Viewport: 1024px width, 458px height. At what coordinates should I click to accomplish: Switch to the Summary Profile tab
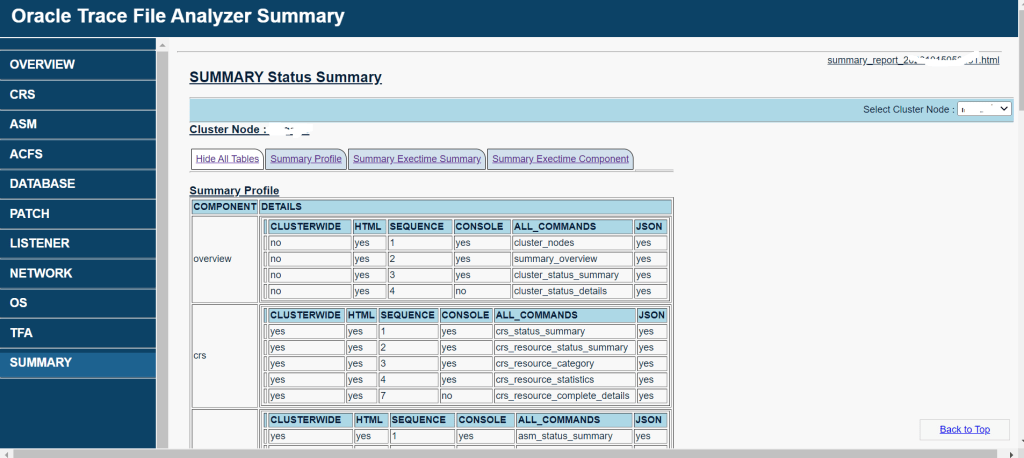pyautogui.click(x=305, y=159)
